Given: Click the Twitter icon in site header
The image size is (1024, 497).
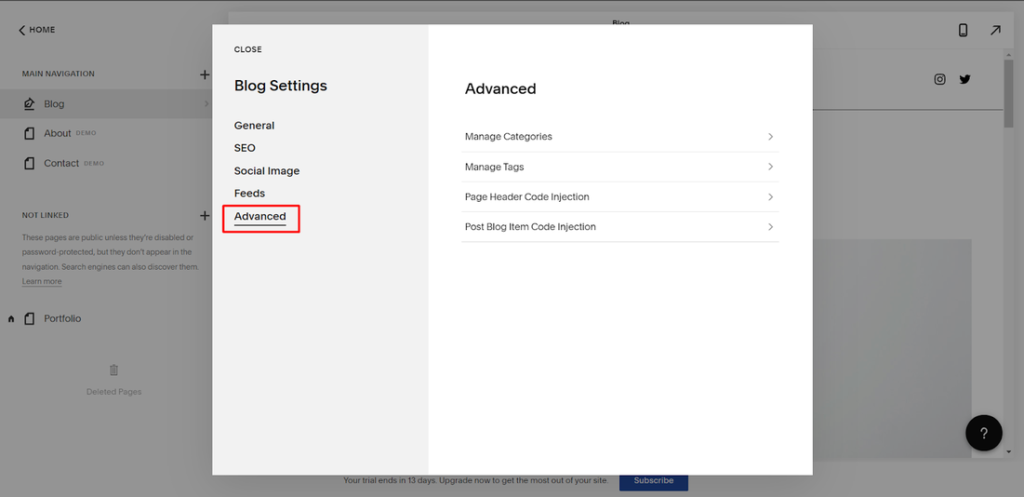Looking at the screenshot, I should tap(965, 79).
